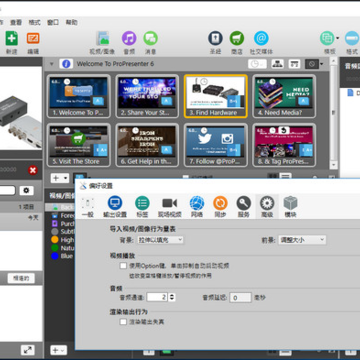This screenshot has width=360, height=360.
Task: Open the Audio music note icon
Action: tap(129, 38)
